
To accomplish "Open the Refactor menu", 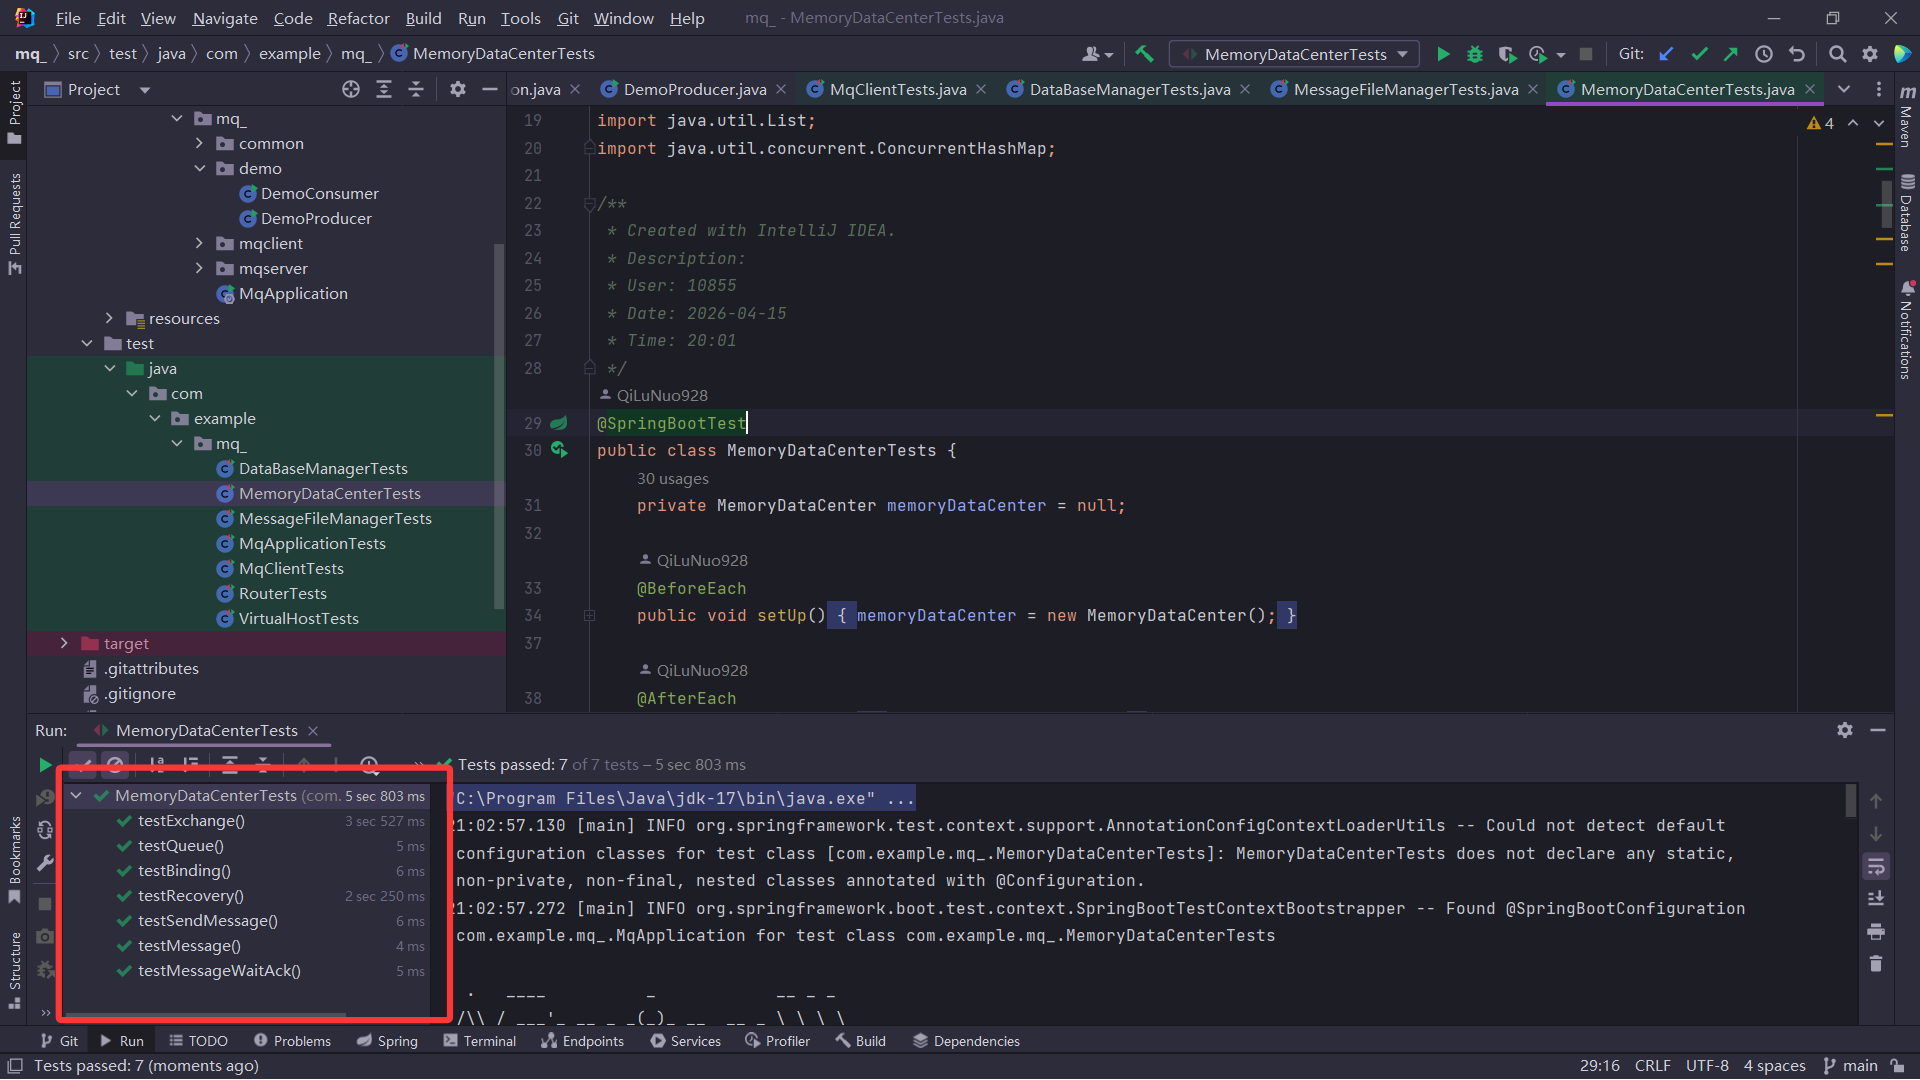I will pyautogui.click(x=358, y=18).
